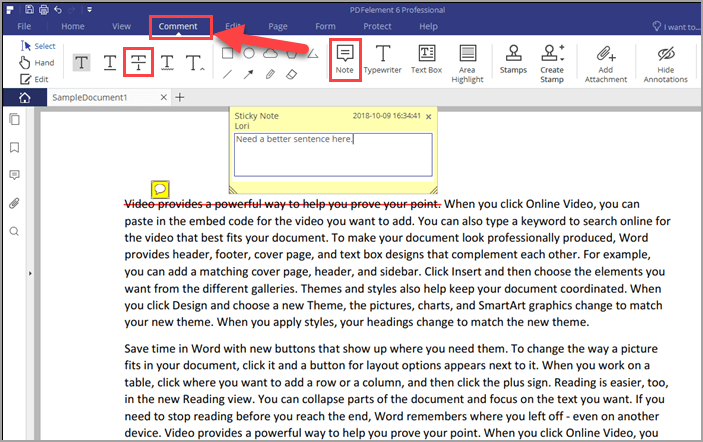This screenshot has height=442, width=703.
Task: Open the bookmarks panel
Action: [15, 147]
